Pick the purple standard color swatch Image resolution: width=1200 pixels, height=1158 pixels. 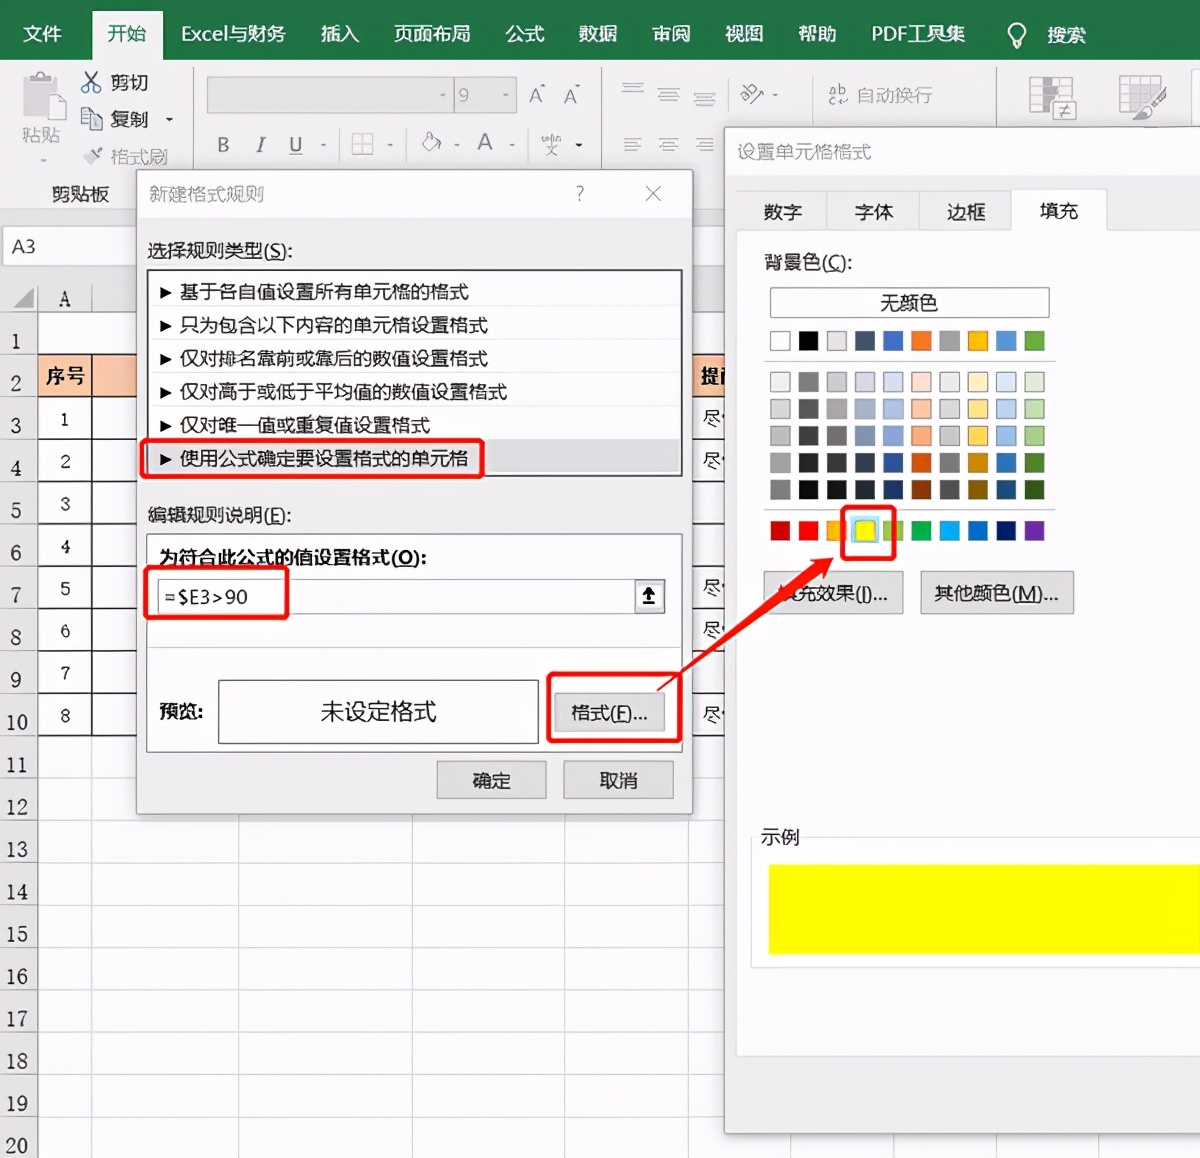coord(1034,530)
